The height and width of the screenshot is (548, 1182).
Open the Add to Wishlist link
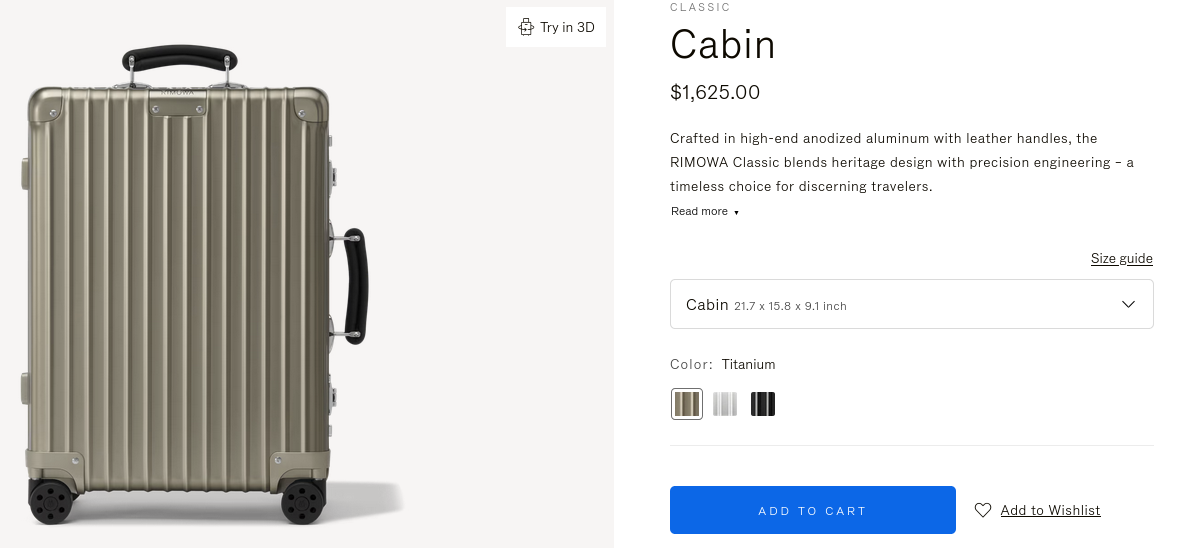tap(1050, 510)
